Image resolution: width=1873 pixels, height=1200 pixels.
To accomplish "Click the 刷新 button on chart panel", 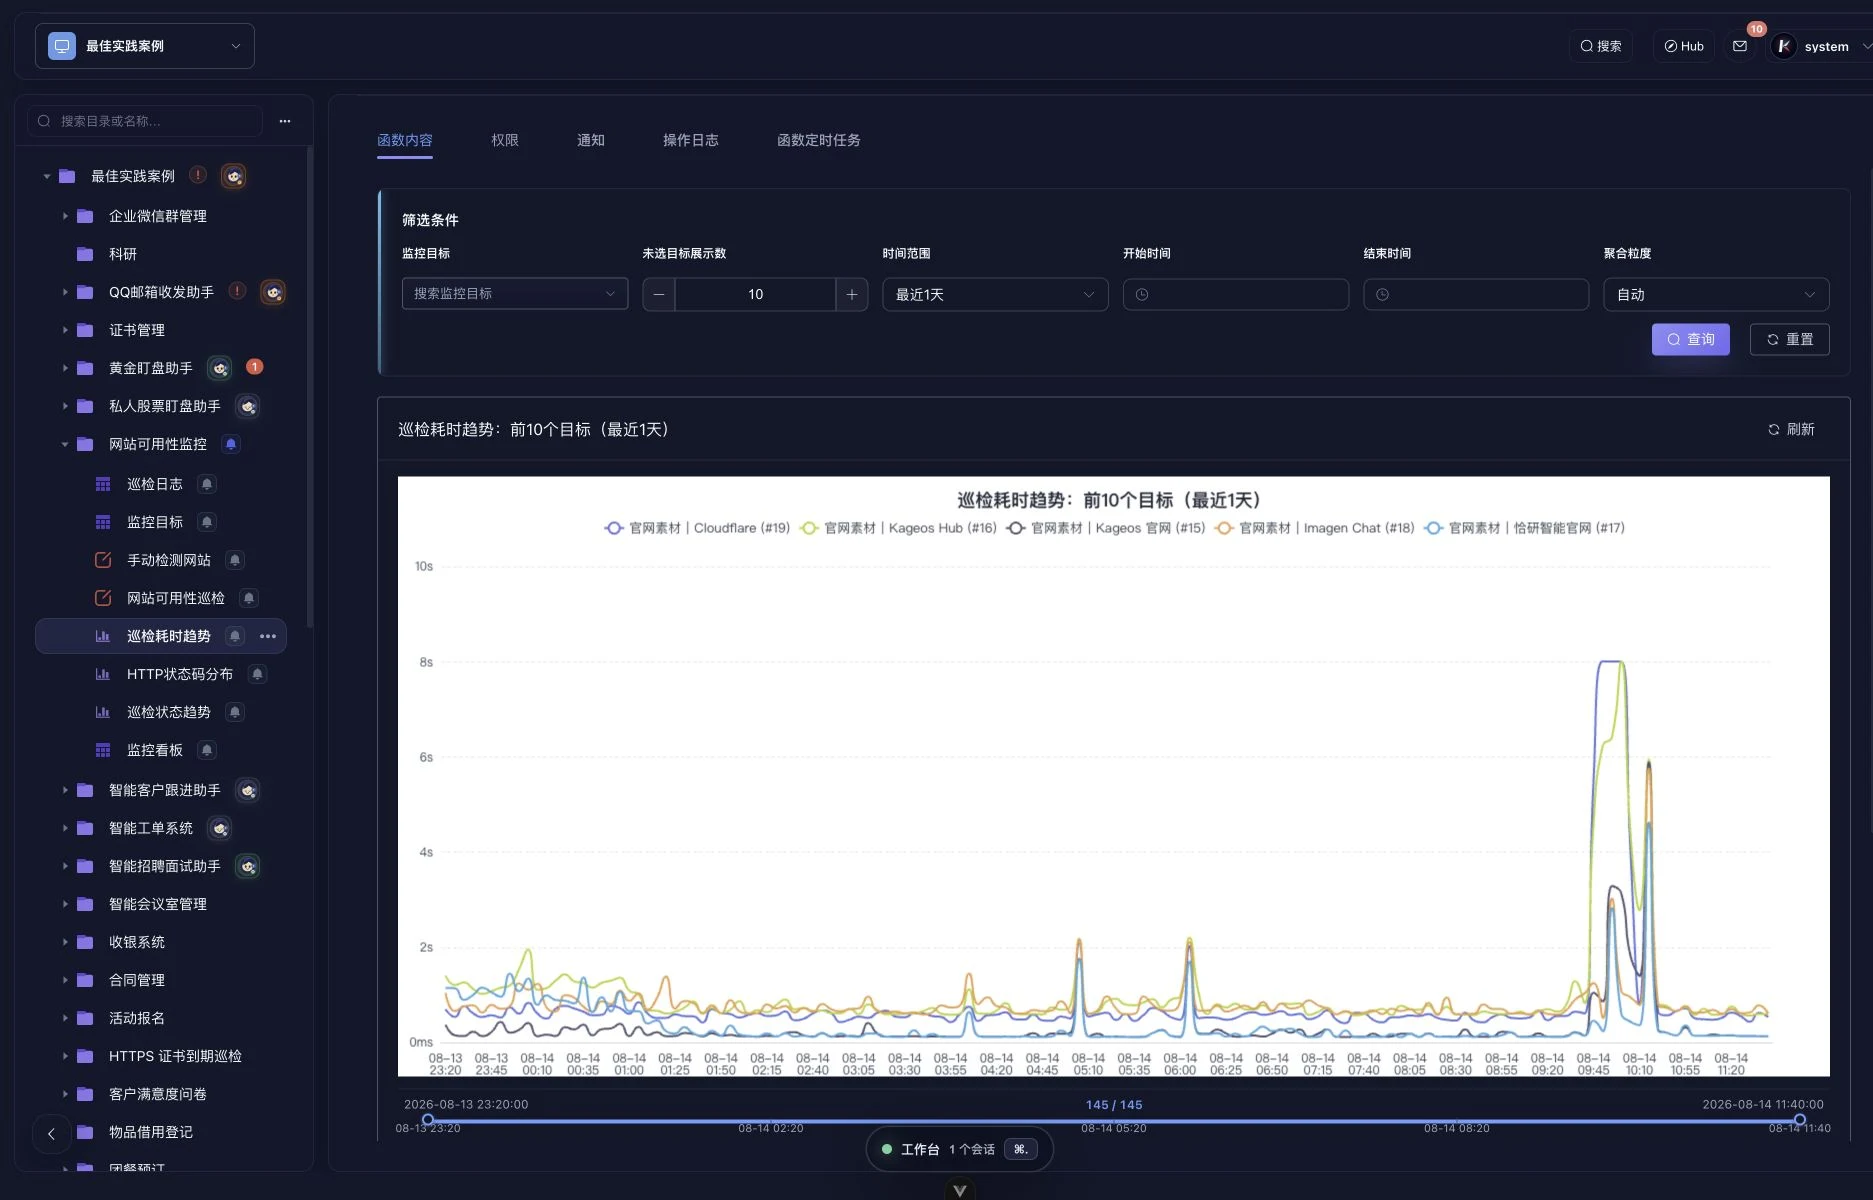I will click(x=1791, y=429).
